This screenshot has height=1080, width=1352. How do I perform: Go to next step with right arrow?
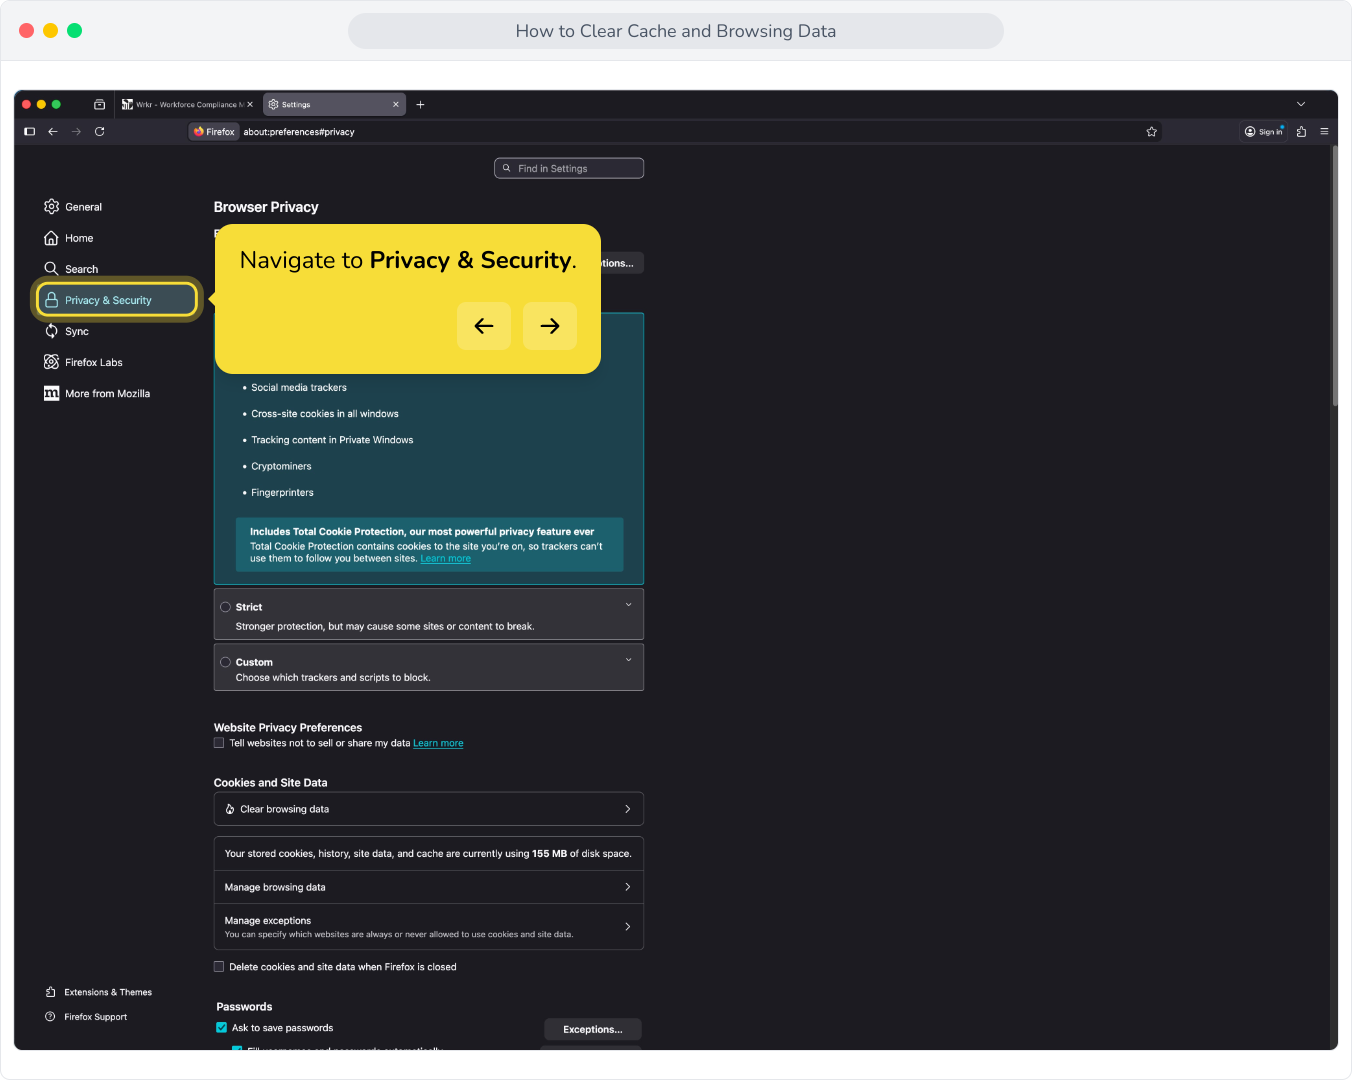(550, 326)
